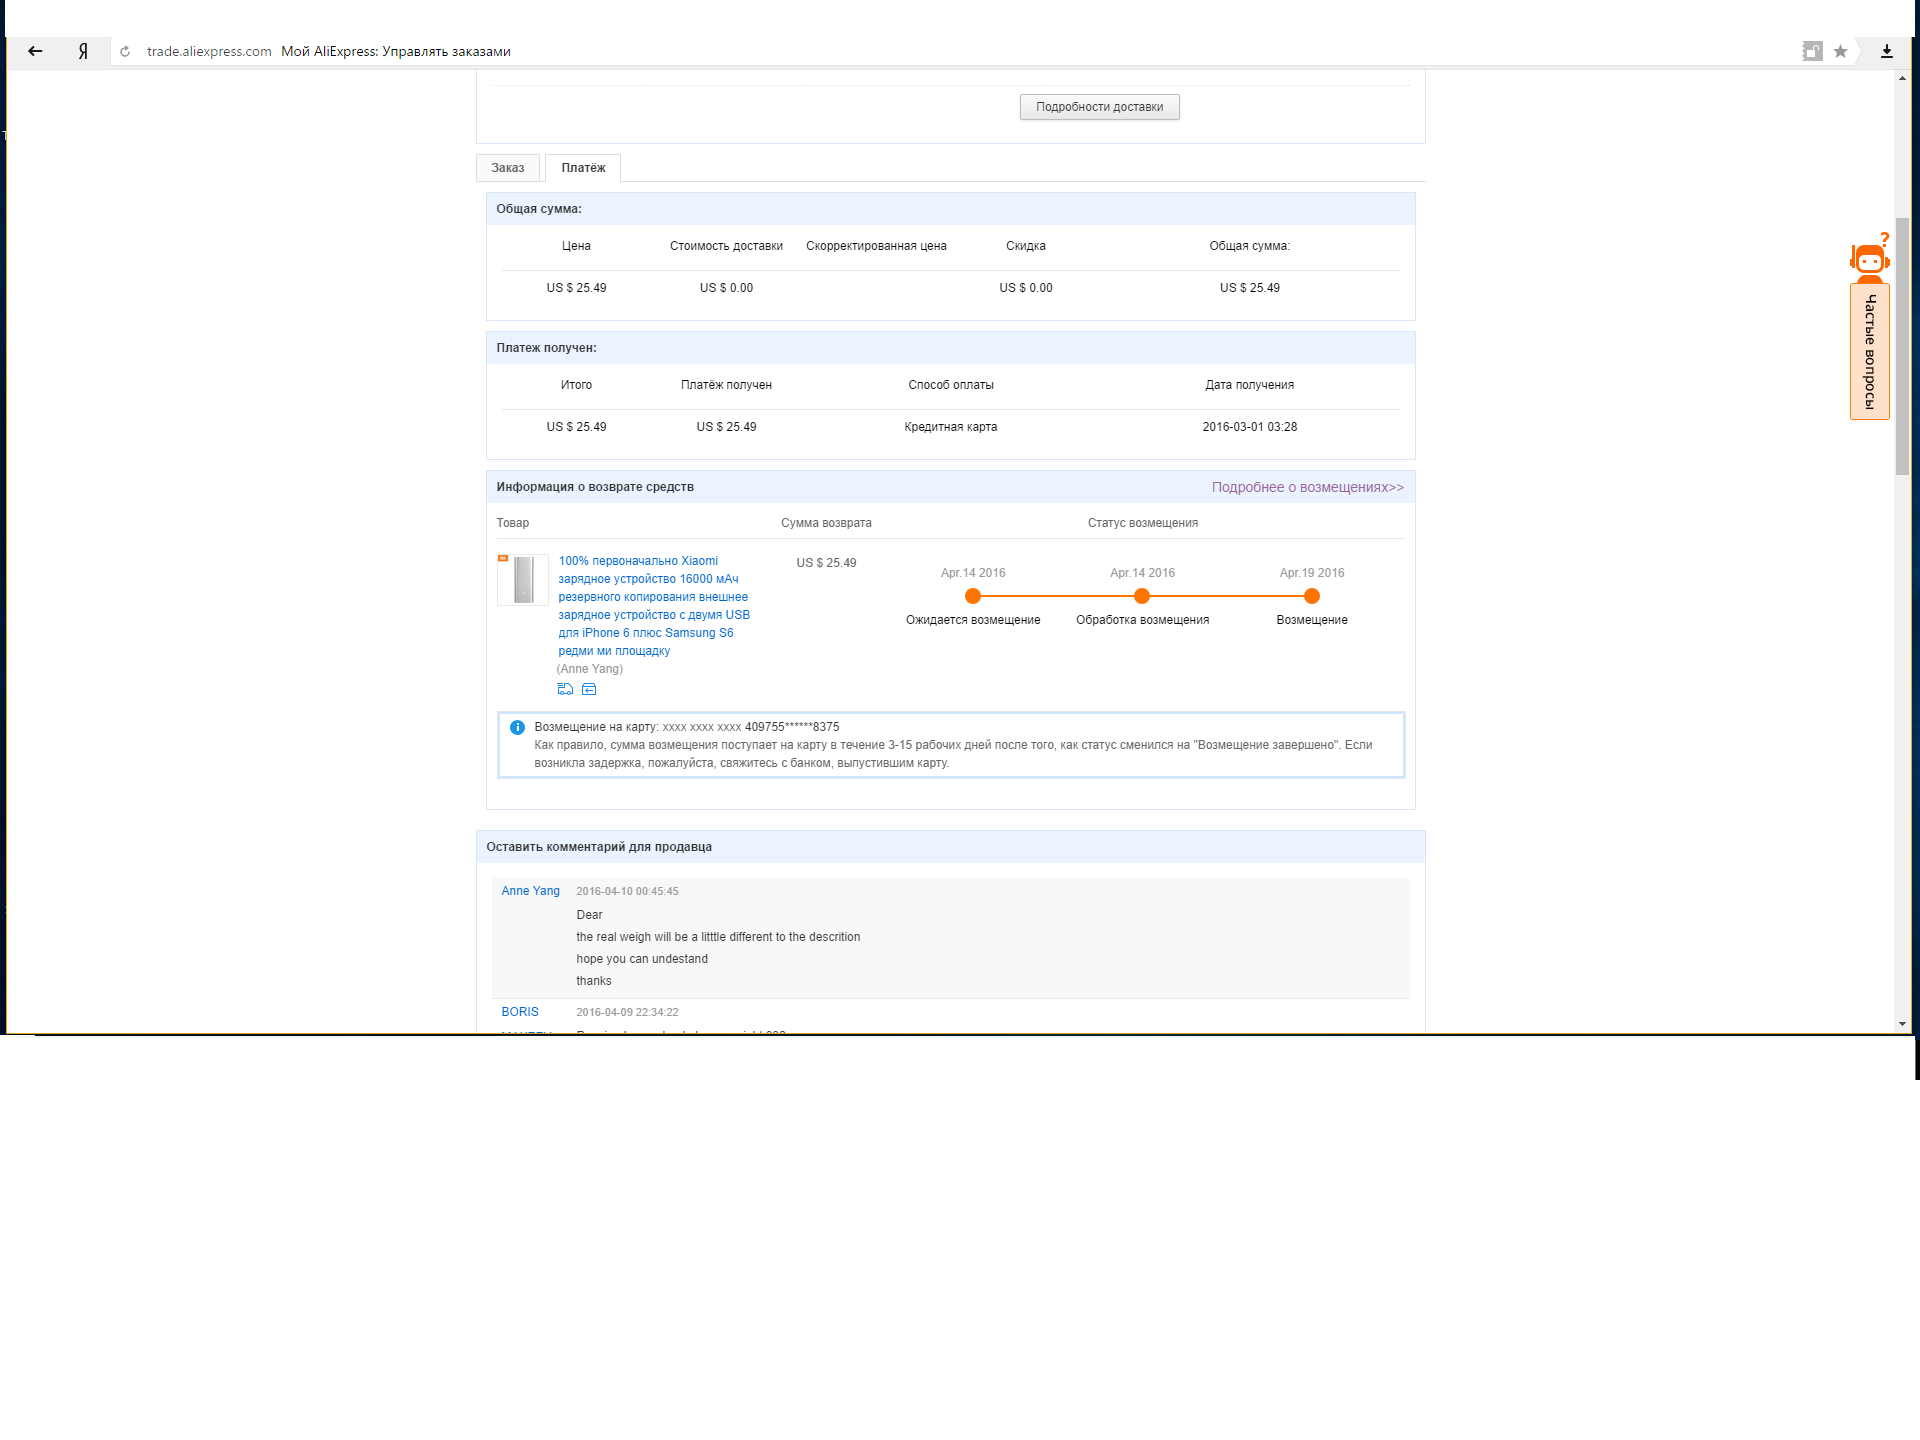Open the Yandex home icon

pos(83,51)
